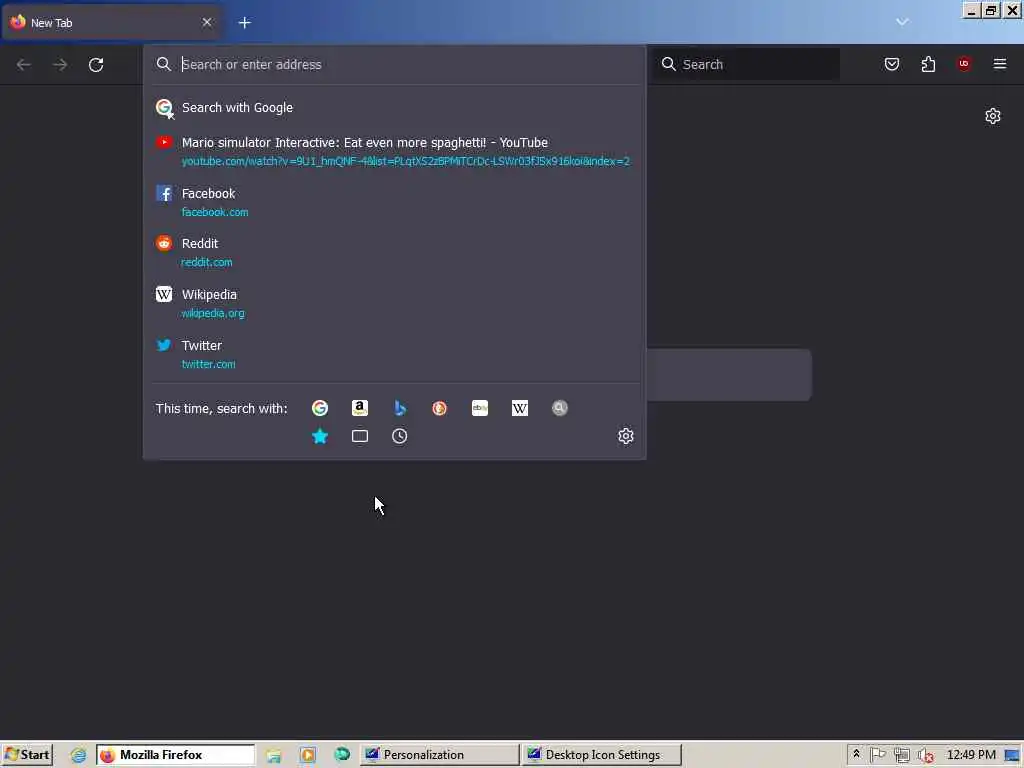Open the green globe taskbar icon
This screenshot has width=1024, height=768.
342,755
